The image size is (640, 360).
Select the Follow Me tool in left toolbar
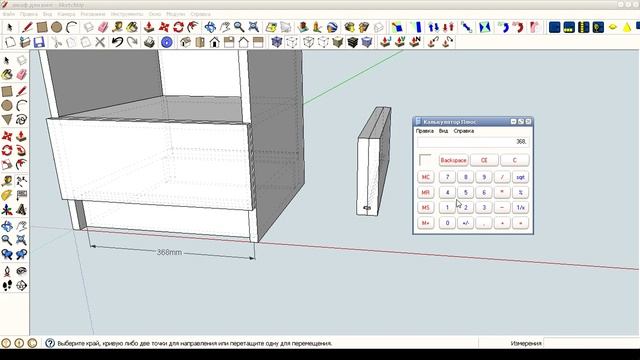21,150
